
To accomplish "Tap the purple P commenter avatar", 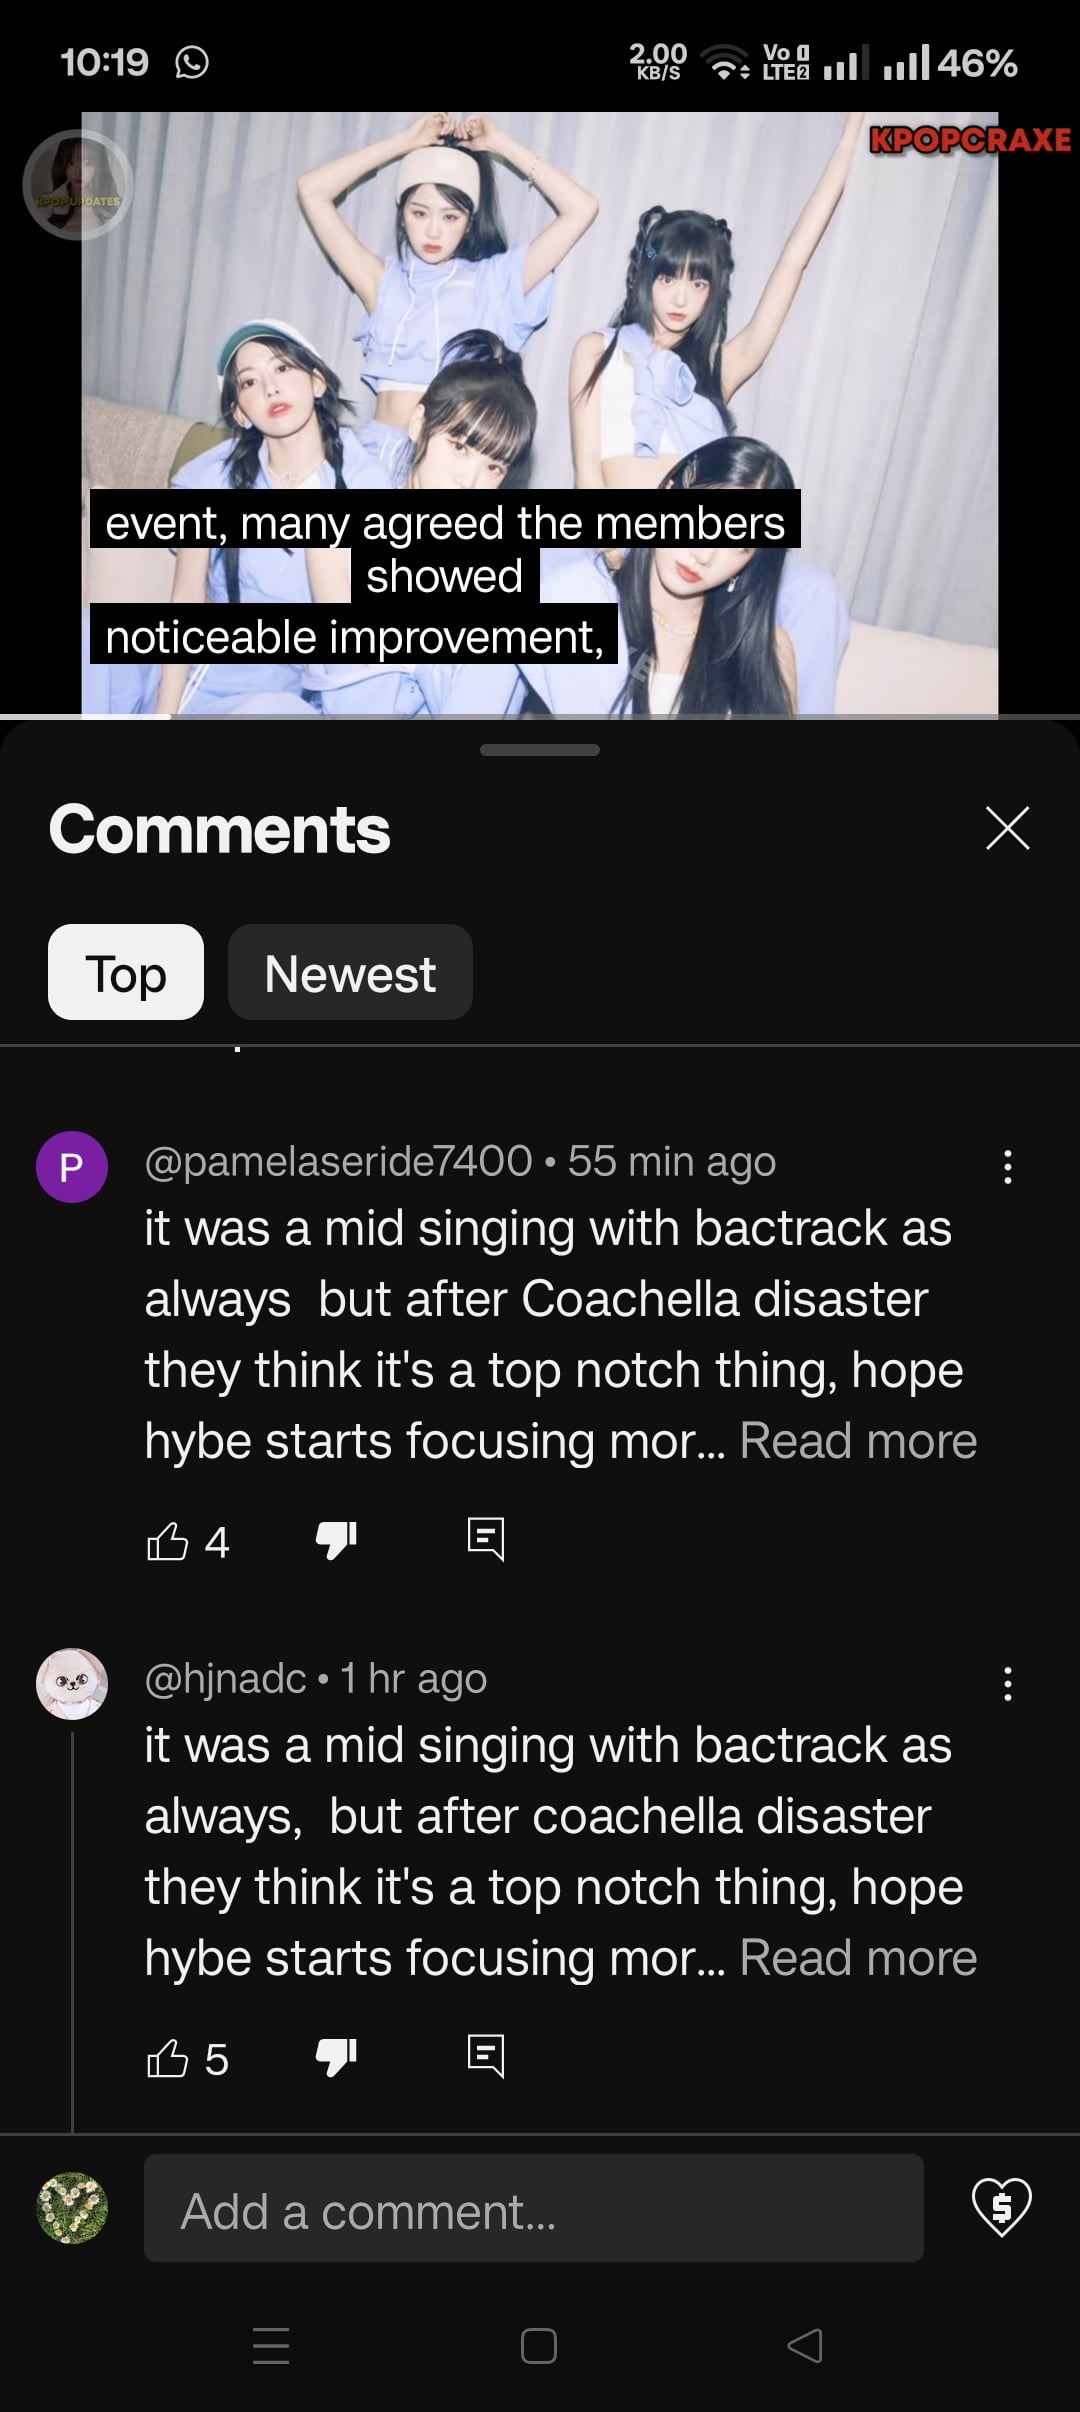I will pyautogui.click(x=72, y=1167).
